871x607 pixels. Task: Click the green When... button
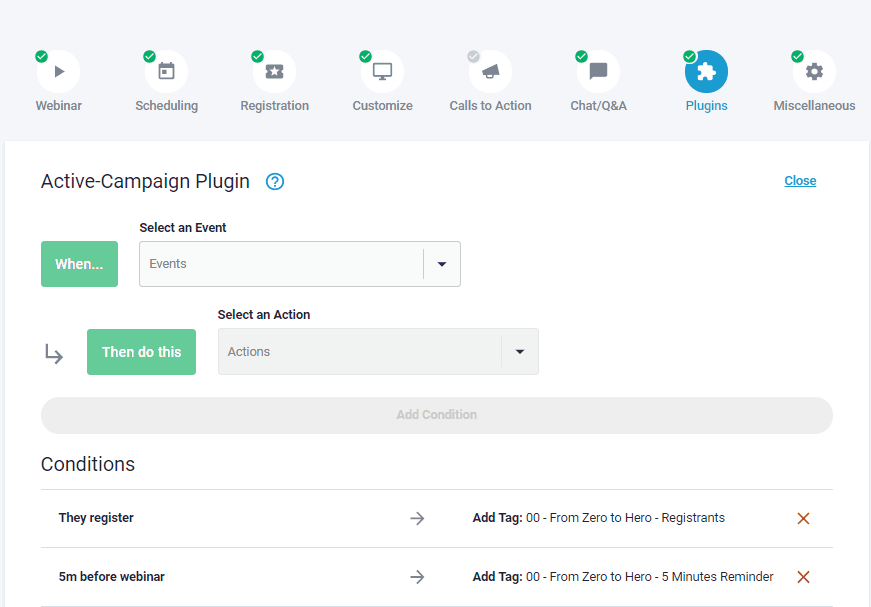point(79,264)
